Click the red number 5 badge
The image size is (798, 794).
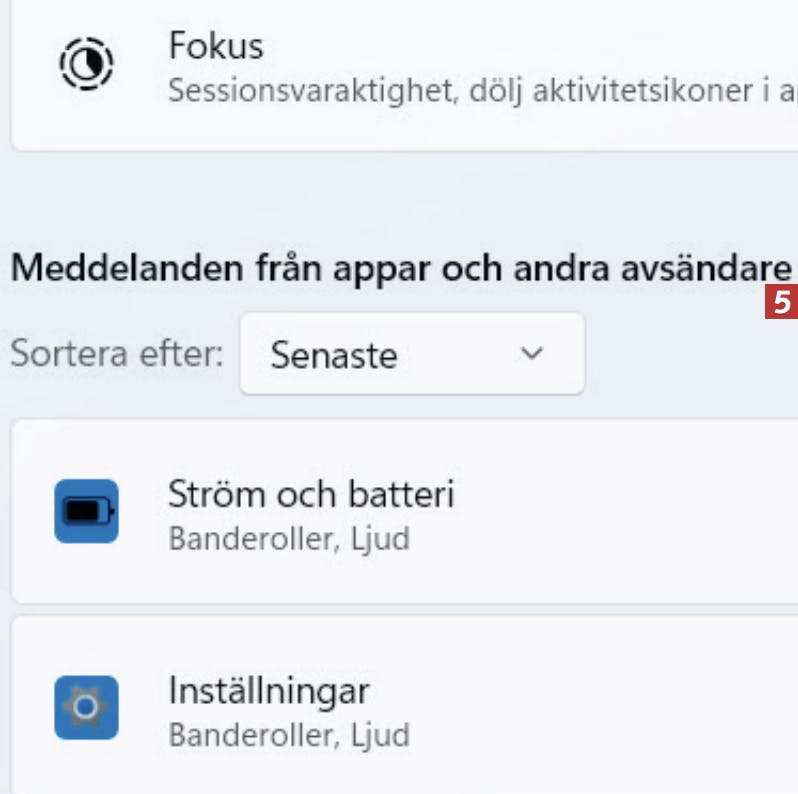[782, 302]
